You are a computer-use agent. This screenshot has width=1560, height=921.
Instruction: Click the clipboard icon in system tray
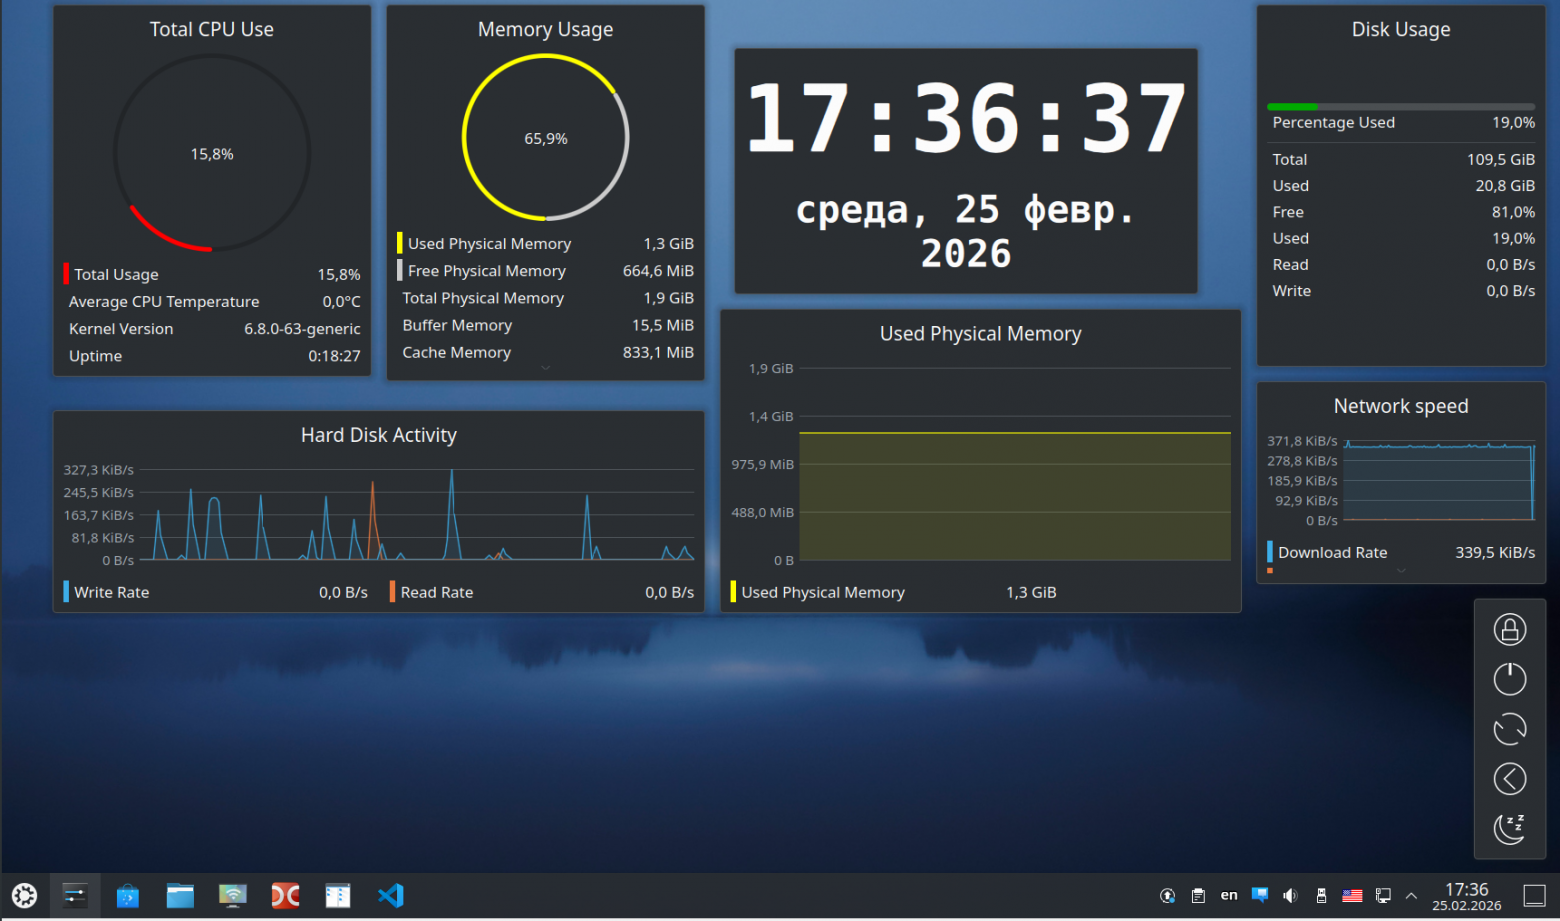1198,896
